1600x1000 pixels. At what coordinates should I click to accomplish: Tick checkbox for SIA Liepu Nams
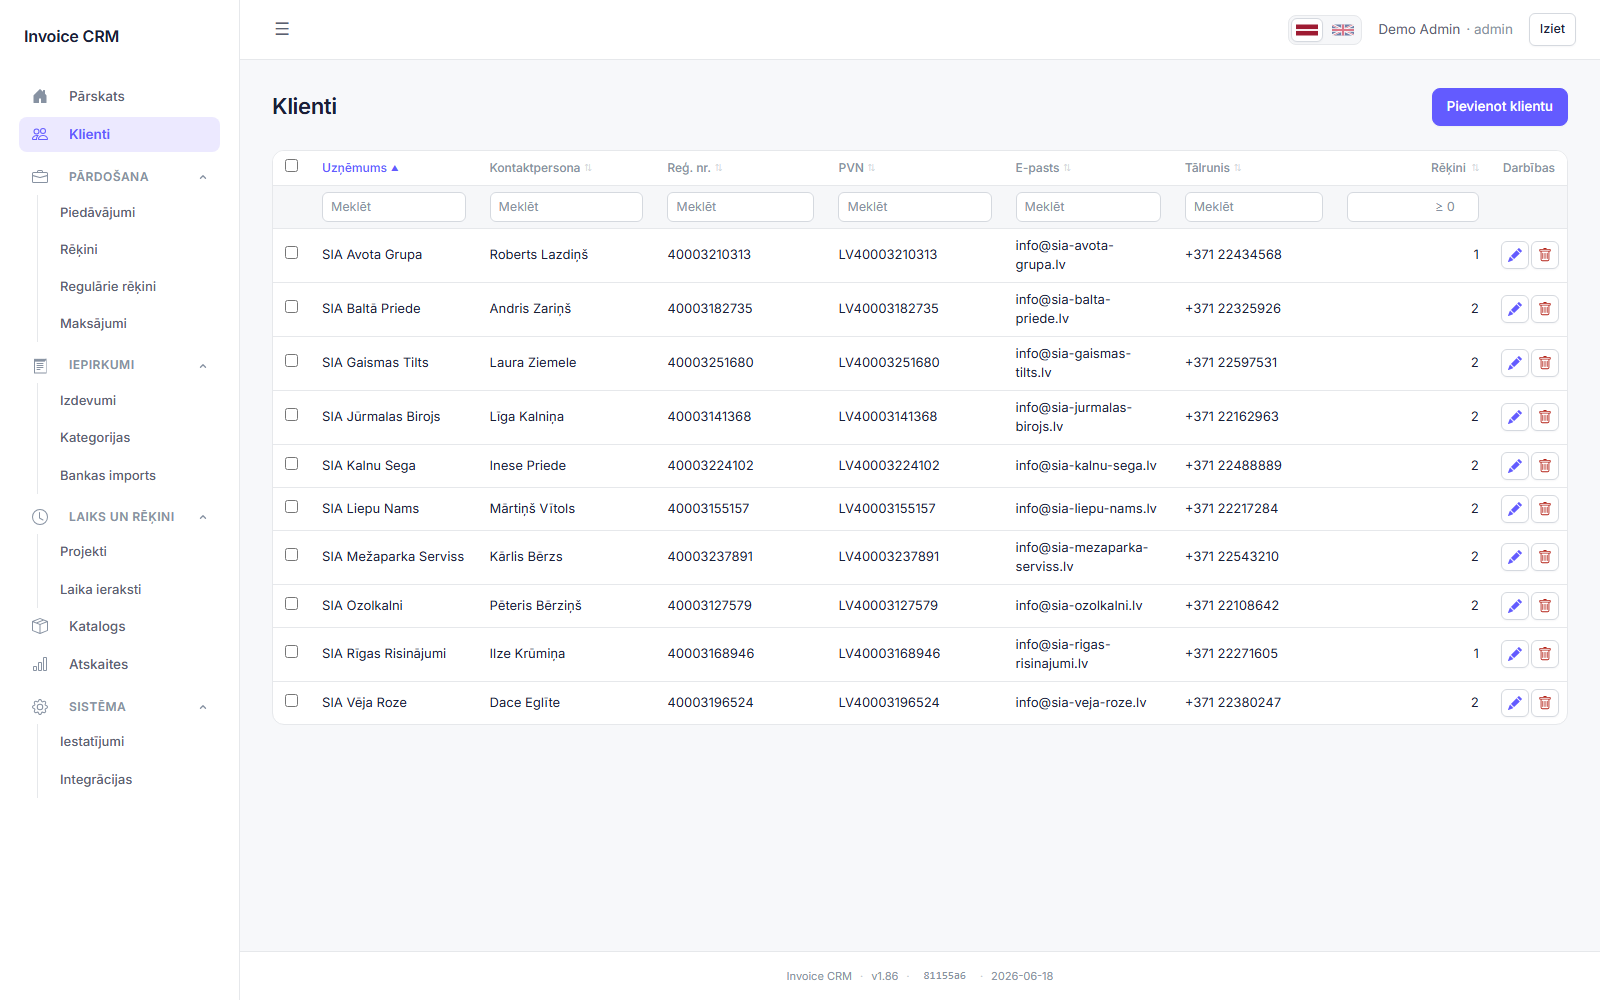[x=292, y=507]
